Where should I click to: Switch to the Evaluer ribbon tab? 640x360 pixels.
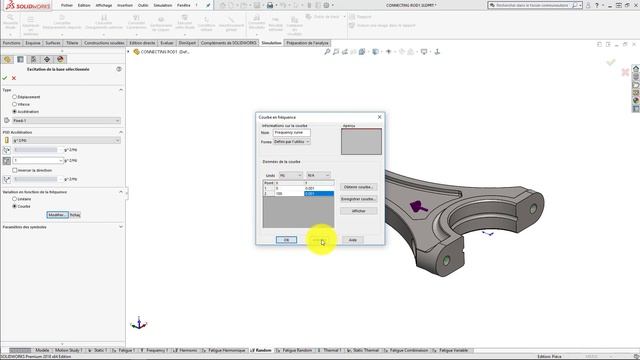click(x=167, y=43)
